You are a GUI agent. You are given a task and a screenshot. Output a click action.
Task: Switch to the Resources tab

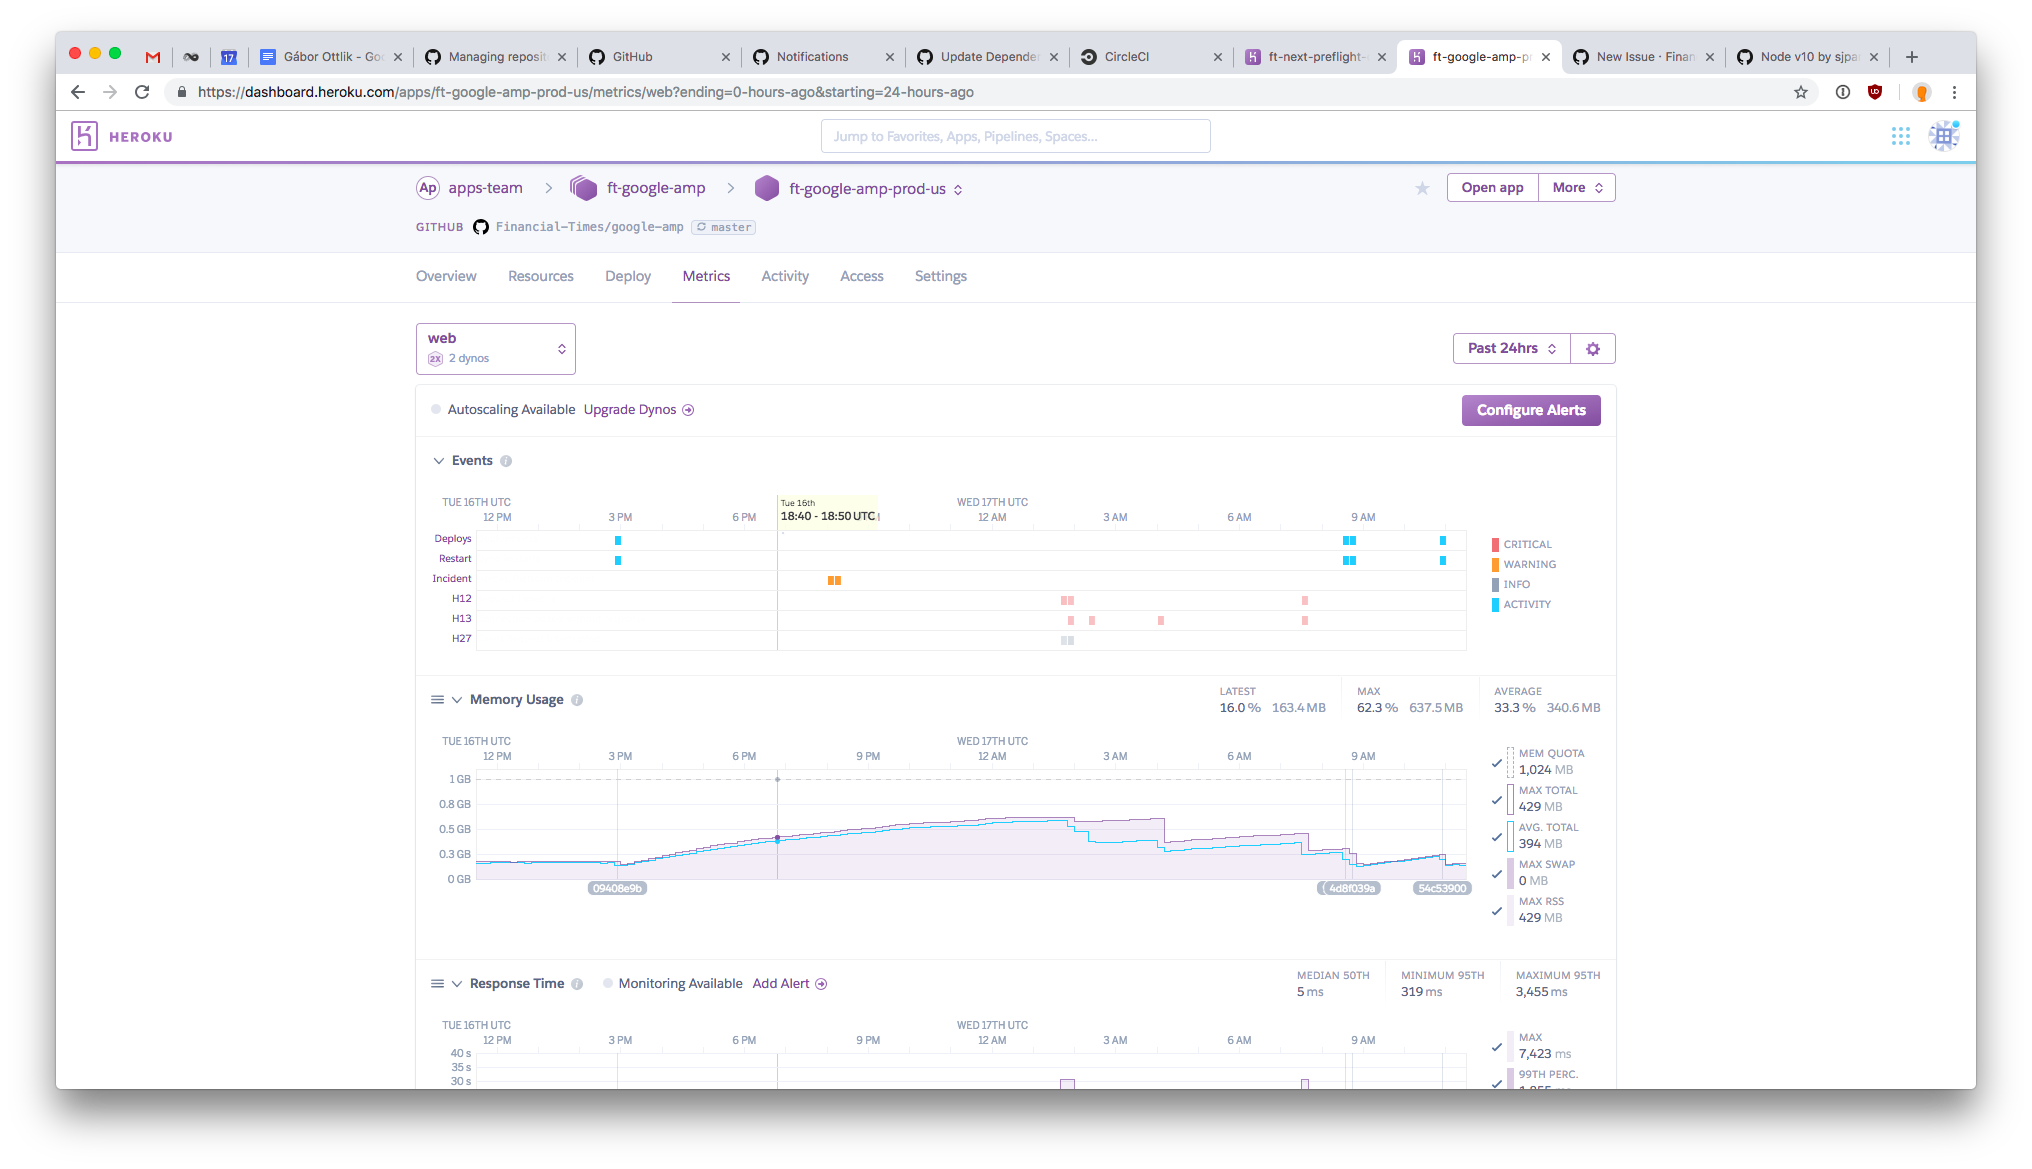tap(540, 276)
